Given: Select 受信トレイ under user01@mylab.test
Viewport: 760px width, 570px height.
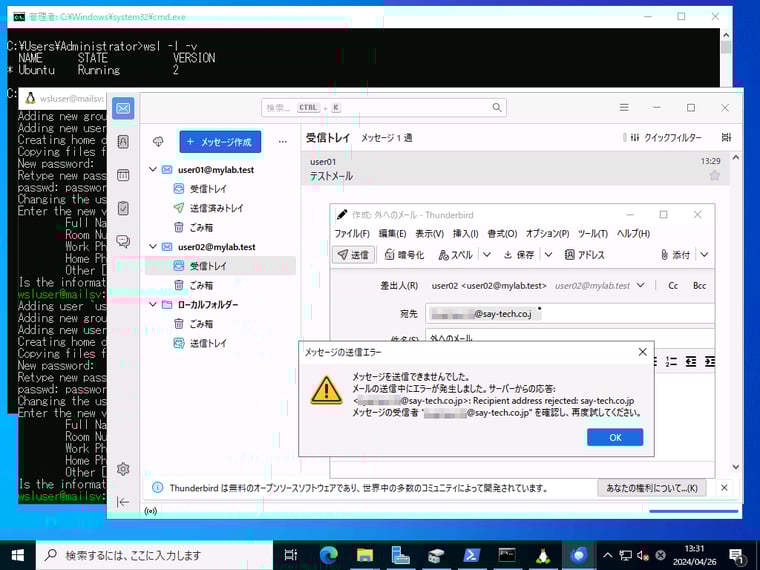Looking at the screenshot, I should (221, 189).
